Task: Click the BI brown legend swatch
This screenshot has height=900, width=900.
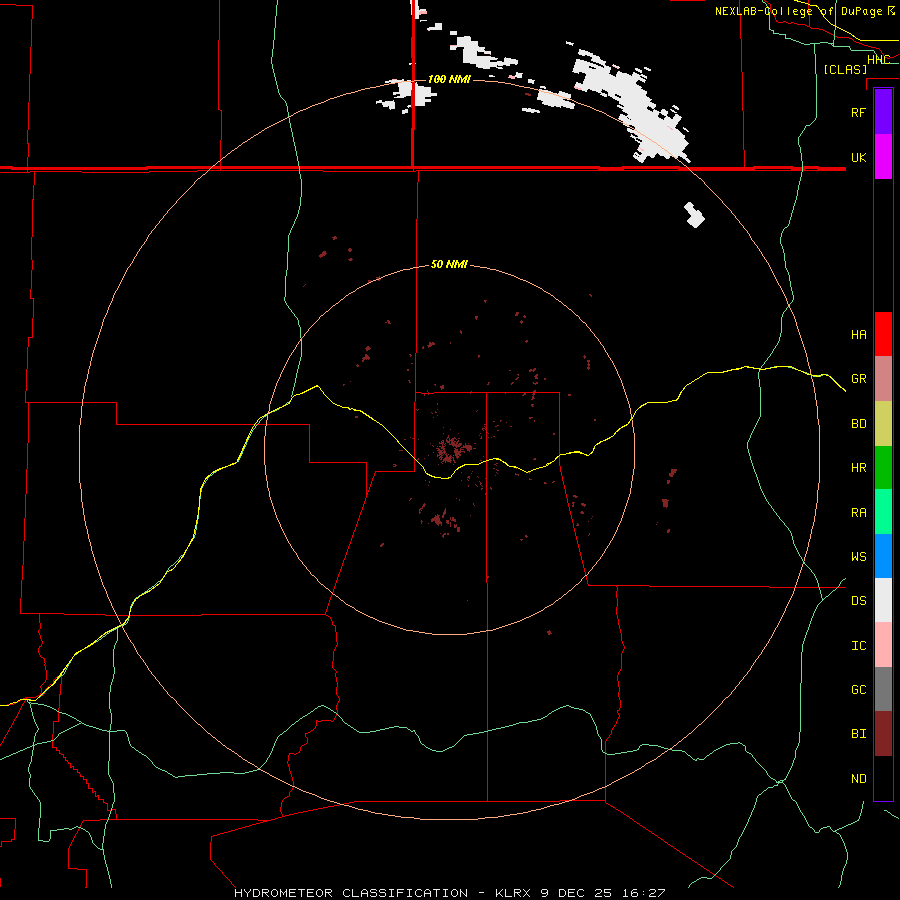Action: 883,734
